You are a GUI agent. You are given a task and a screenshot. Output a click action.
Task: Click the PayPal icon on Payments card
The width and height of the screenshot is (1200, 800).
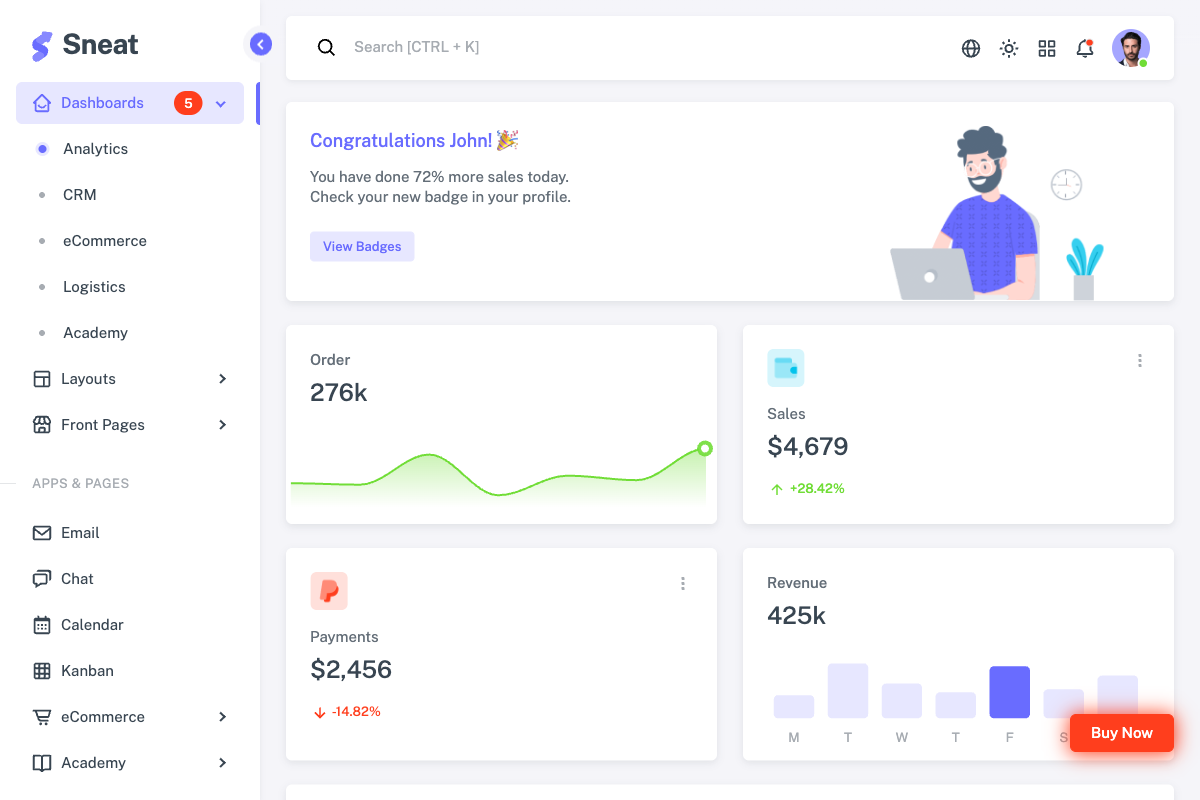[x=329, y=591]
